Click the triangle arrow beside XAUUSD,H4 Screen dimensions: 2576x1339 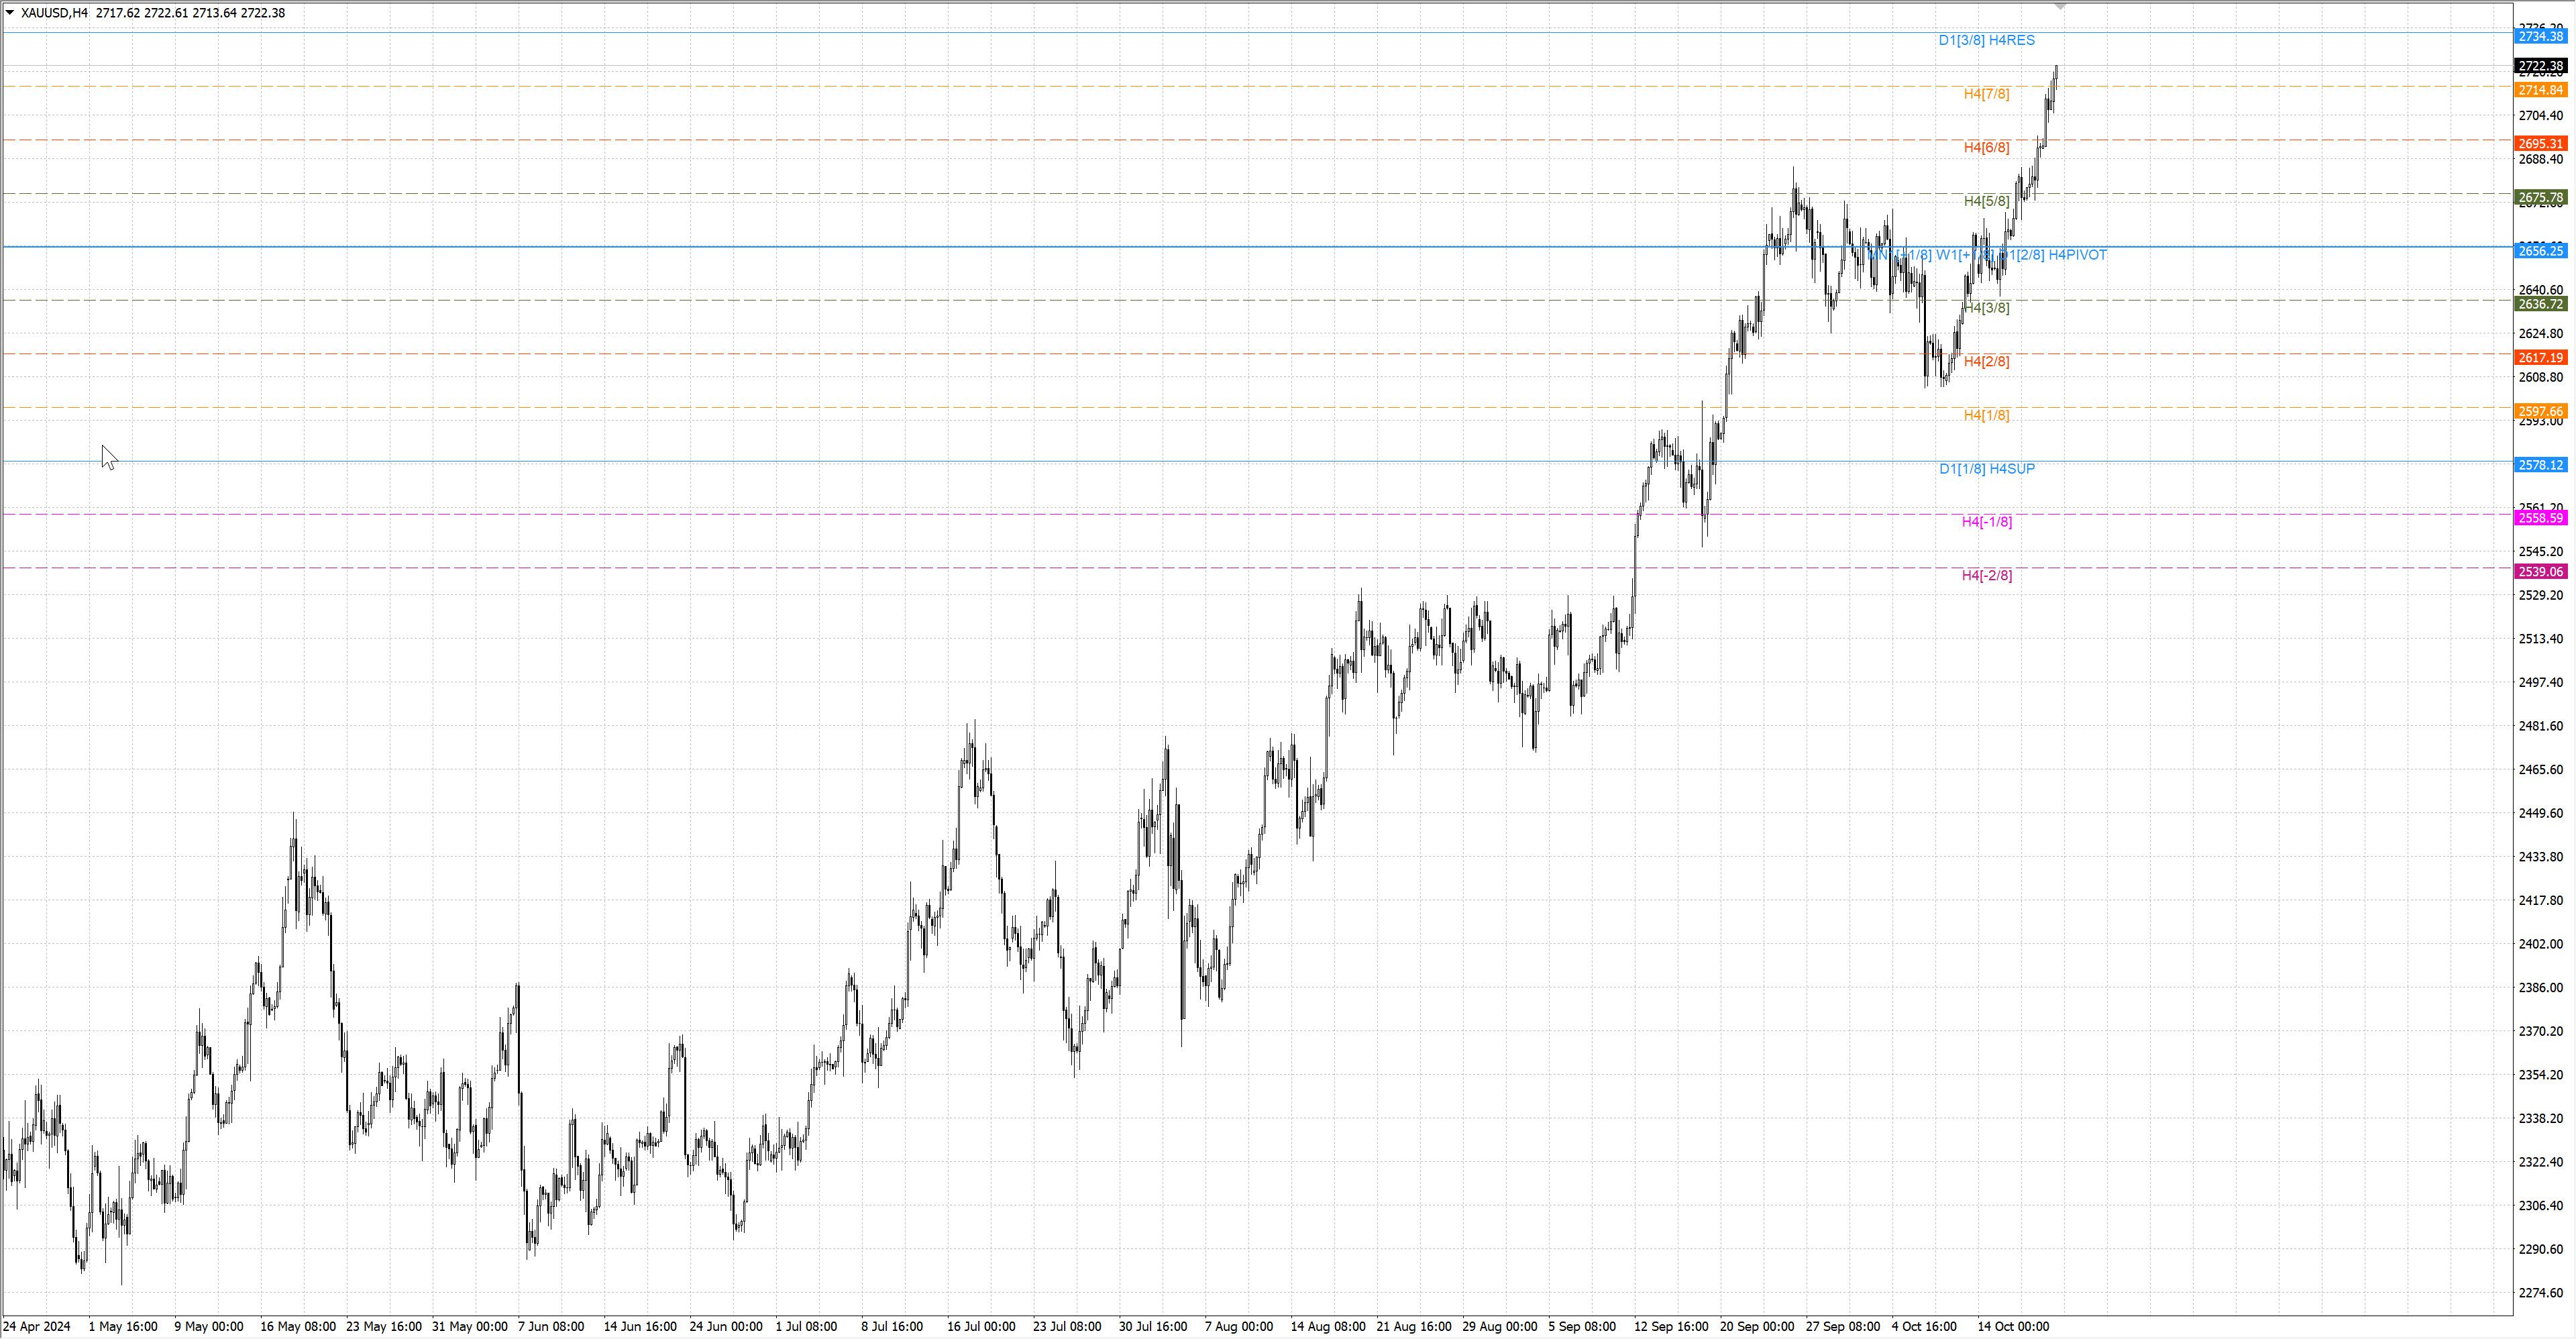[10, 13]
